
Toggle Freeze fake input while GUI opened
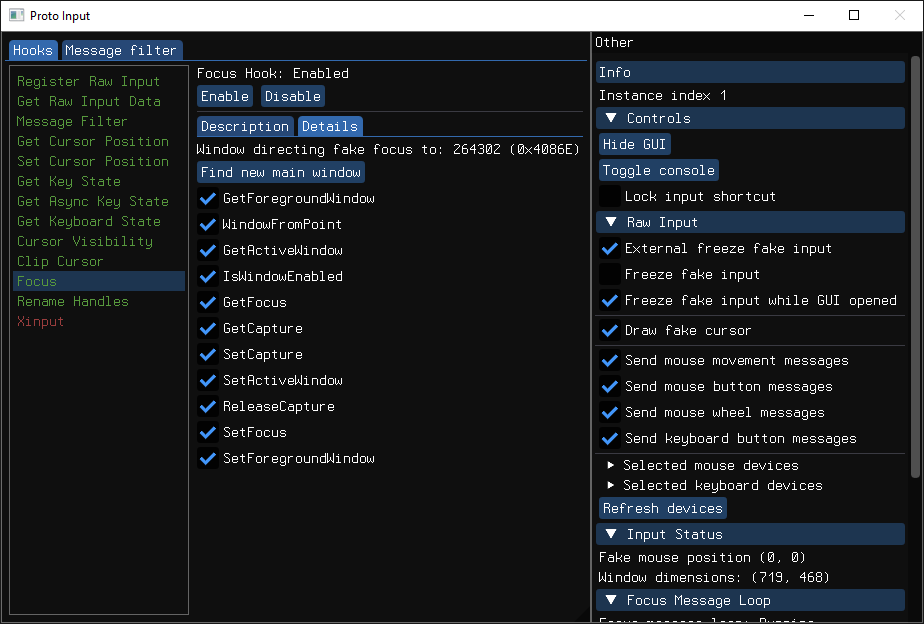coord(609,300)
